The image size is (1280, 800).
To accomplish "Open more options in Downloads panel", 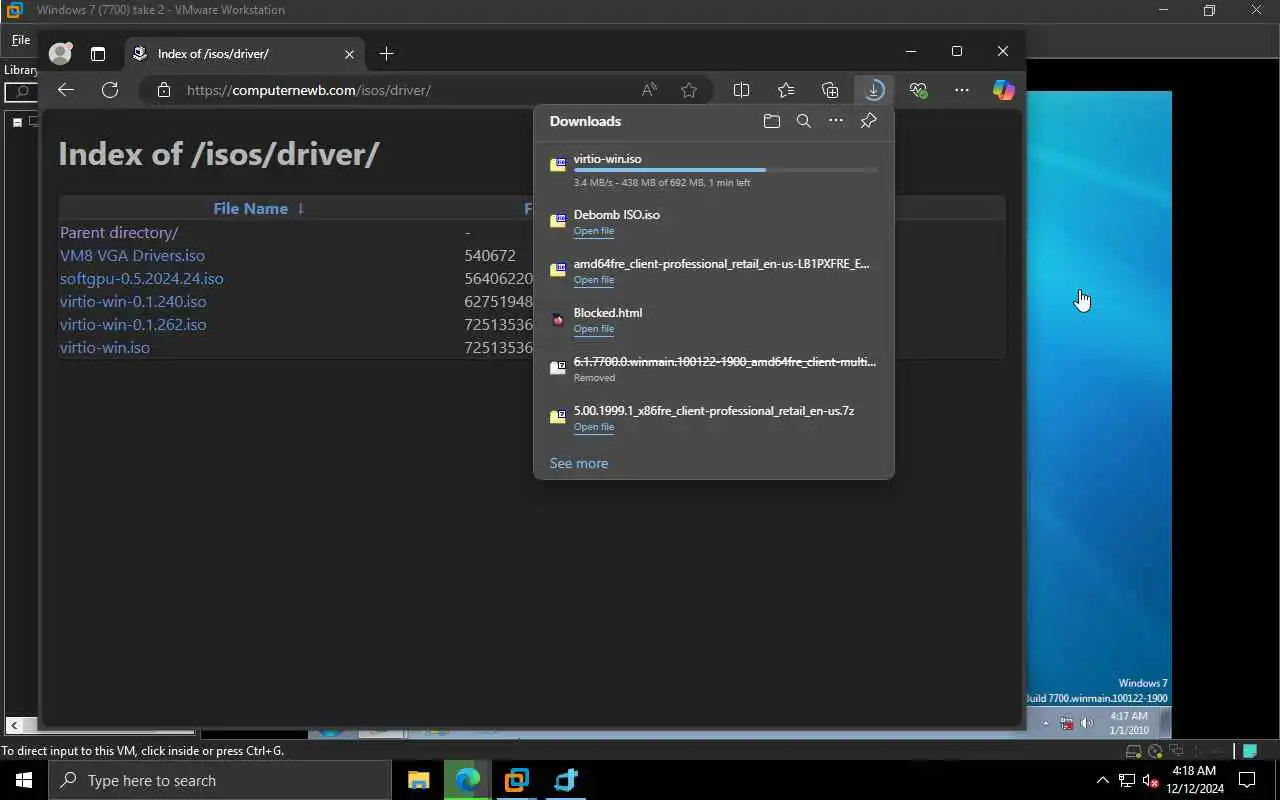I will pyautogui.click(x=836, y=121).
